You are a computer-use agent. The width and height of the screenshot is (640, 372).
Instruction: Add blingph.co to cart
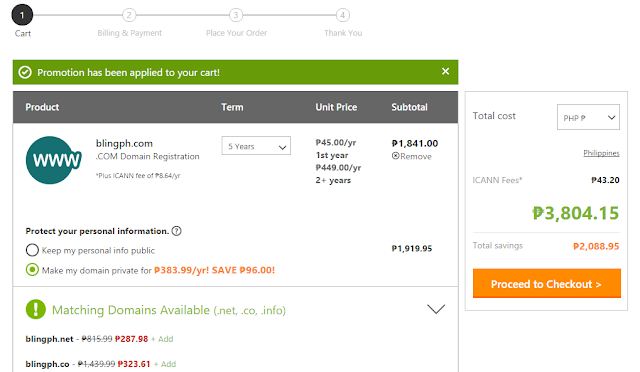165,364
